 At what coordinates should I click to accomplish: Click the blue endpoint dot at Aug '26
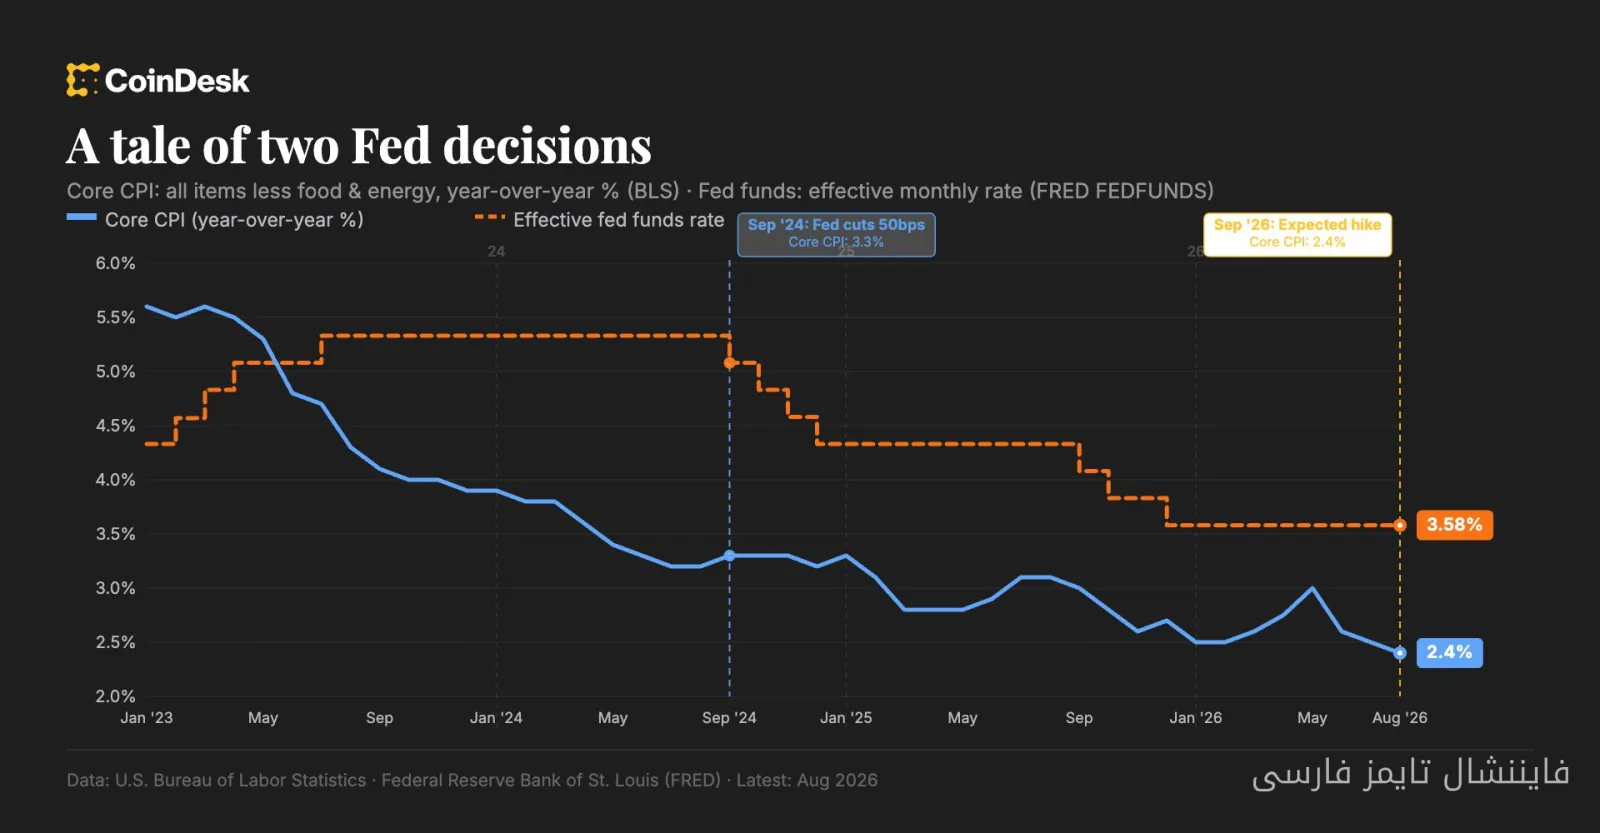[x=1400, y=652]
